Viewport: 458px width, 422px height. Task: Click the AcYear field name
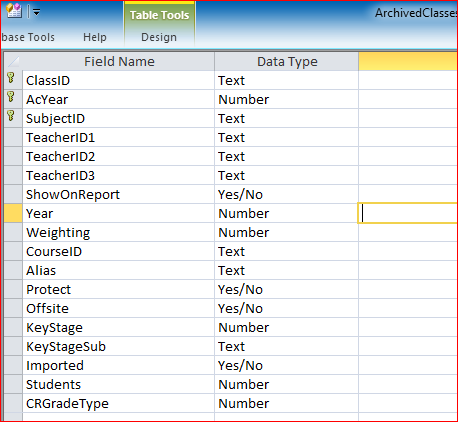47,100
